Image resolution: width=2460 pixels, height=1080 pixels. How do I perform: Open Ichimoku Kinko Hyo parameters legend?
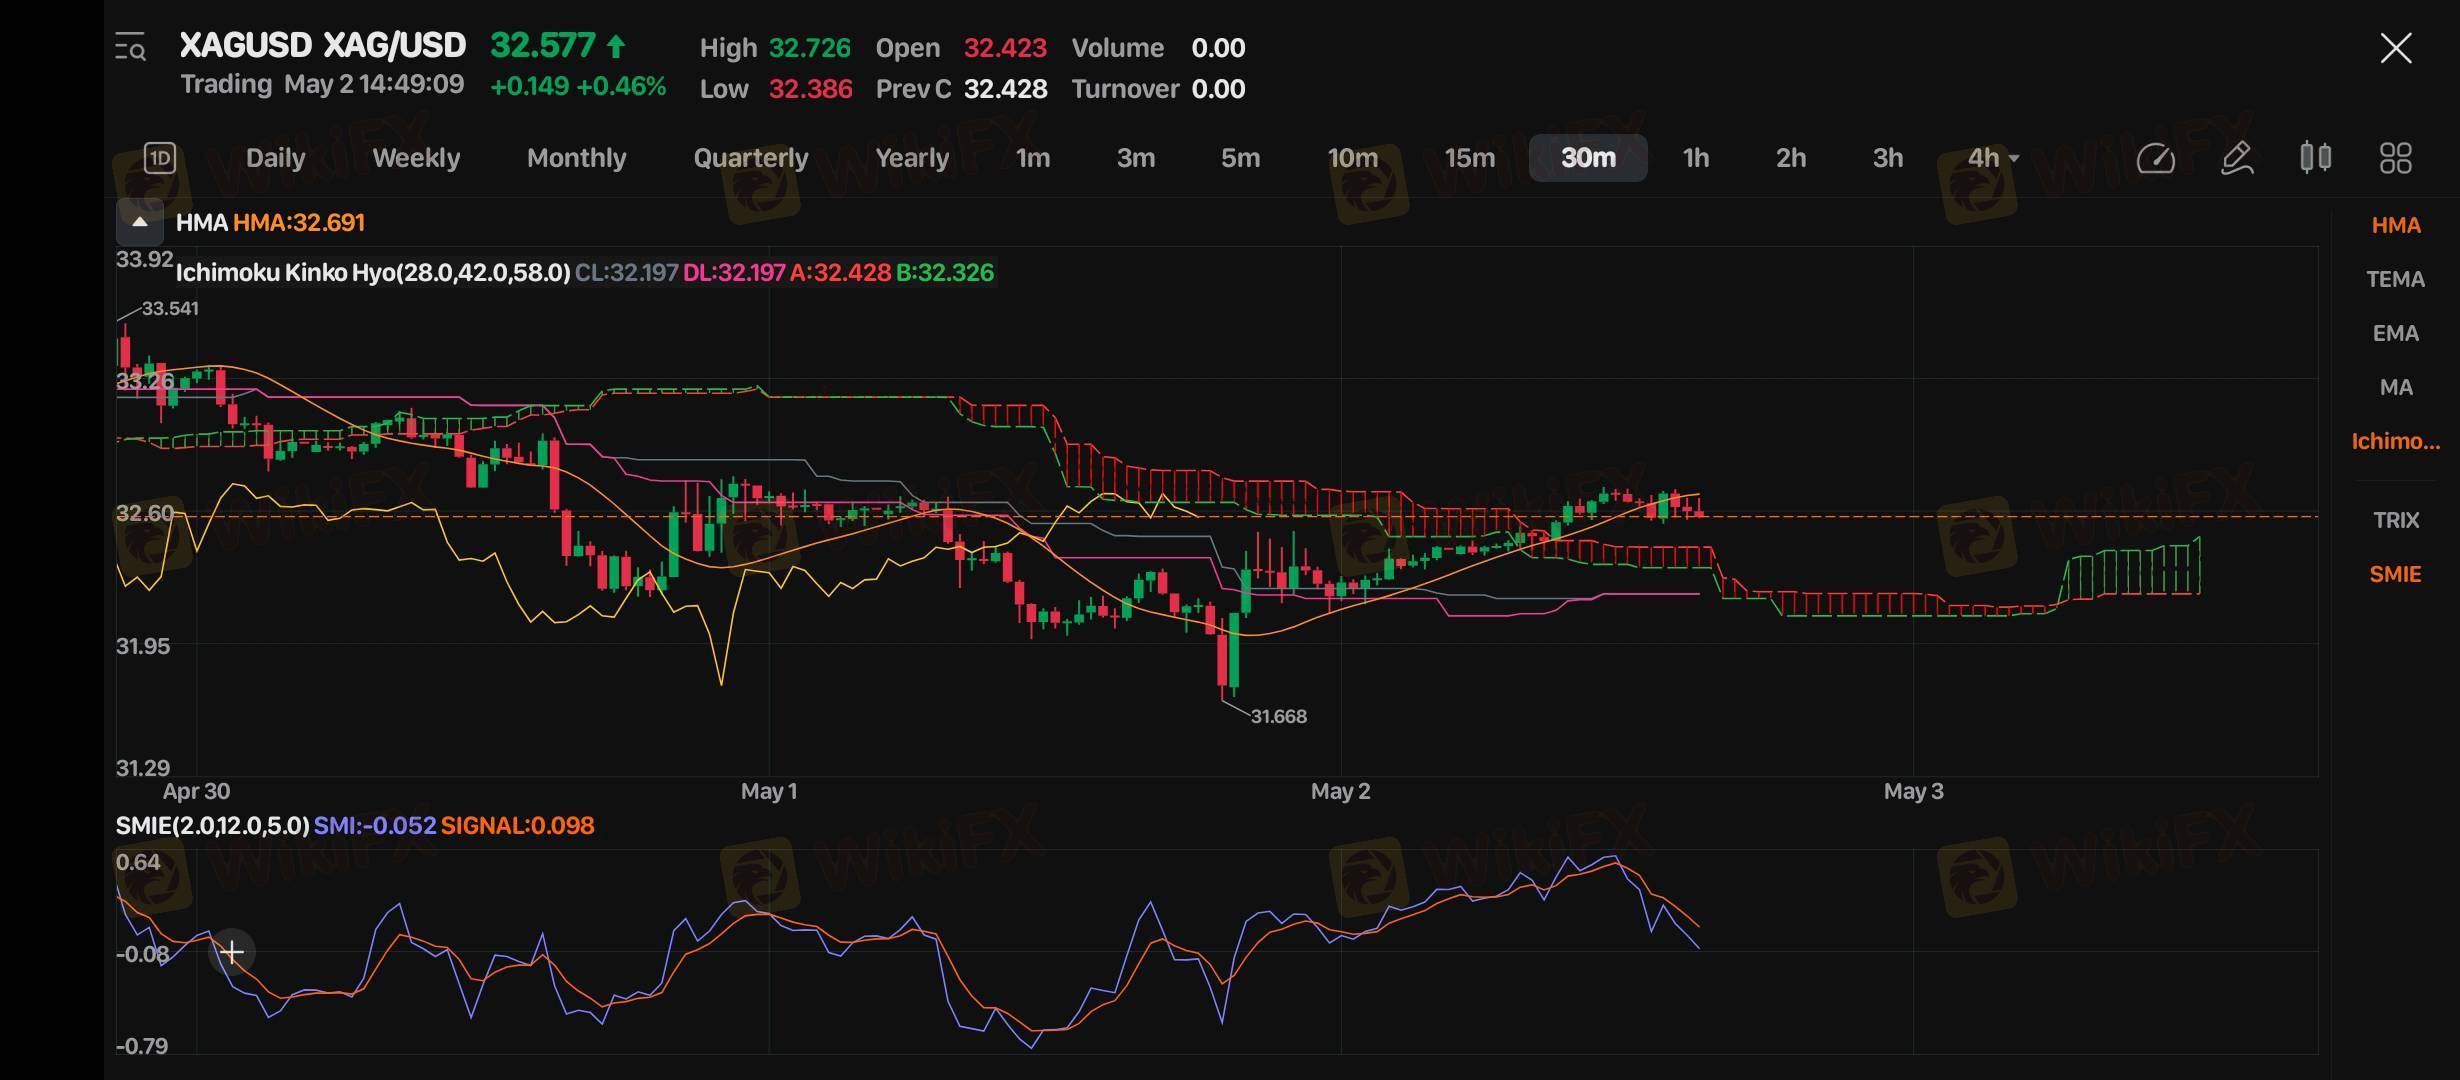[x=372, y=273]
